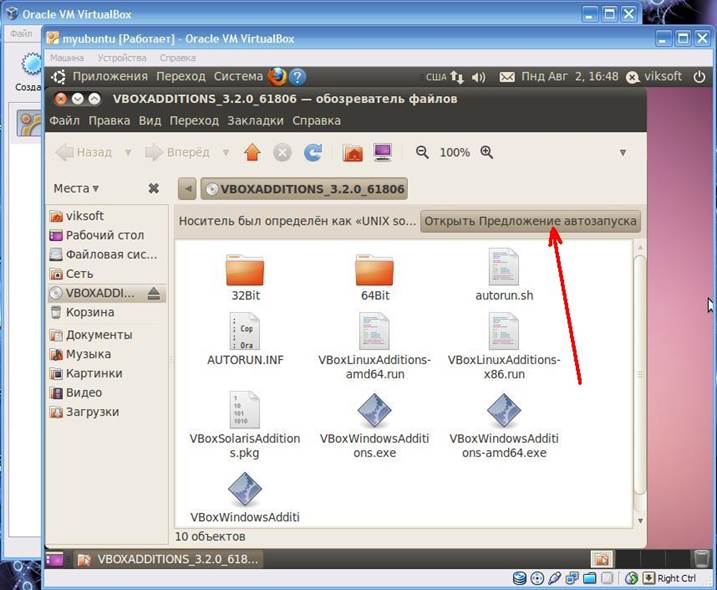Select Корзина in sidebar

click(x=107, y=312)
